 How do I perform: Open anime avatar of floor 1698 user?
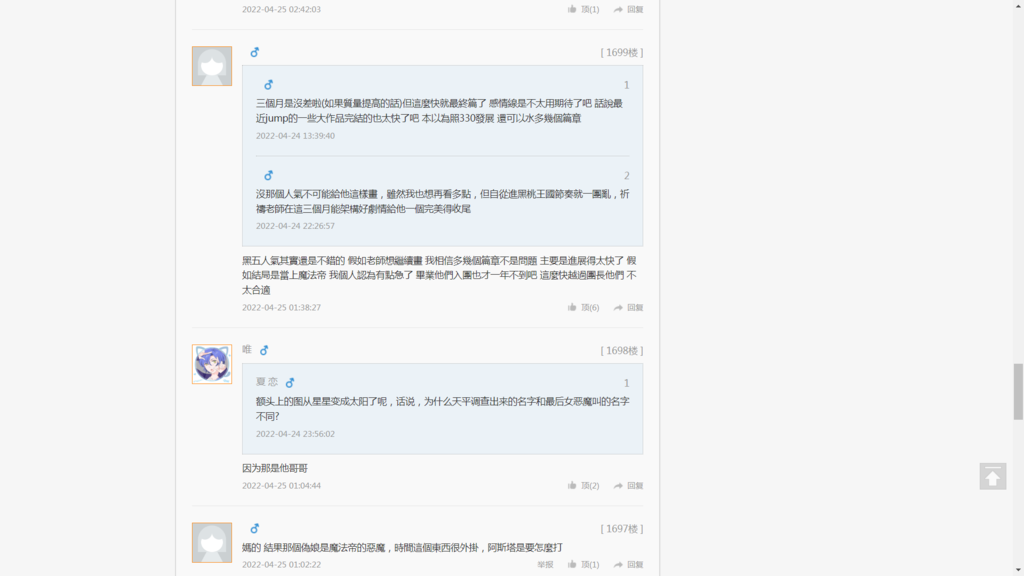click(212, 364)
